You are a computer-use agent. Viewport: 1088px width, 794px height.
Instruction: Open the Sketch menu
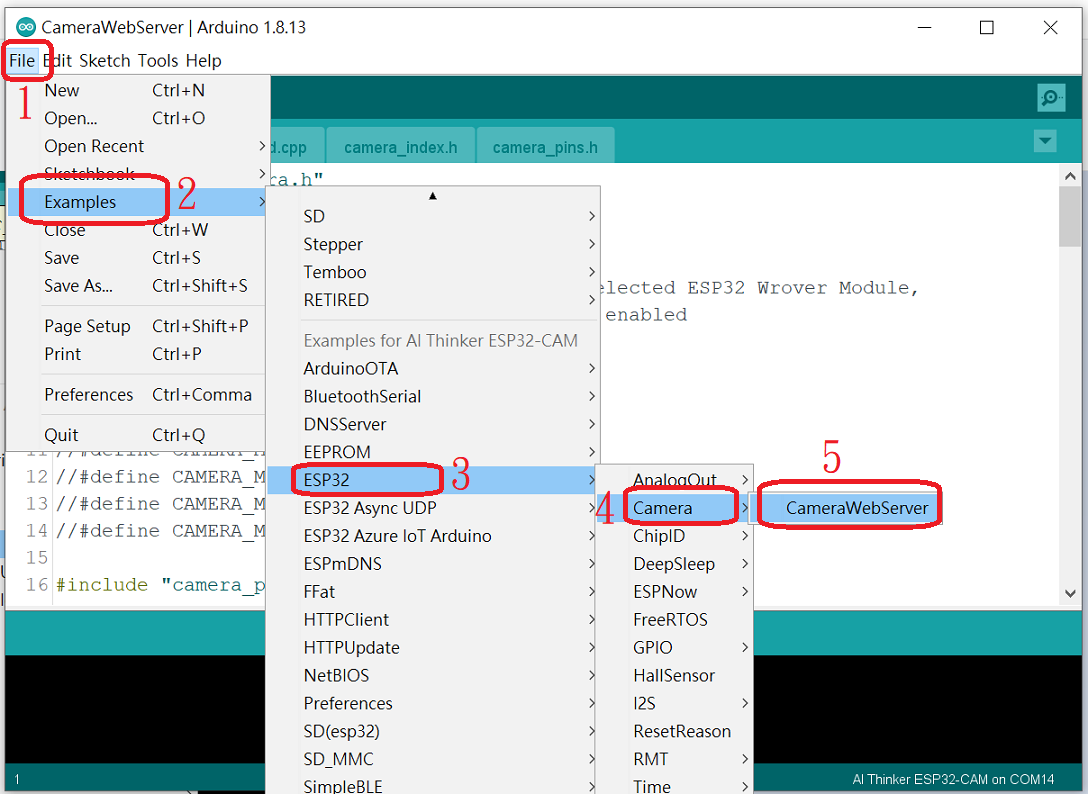pos(105,60)
